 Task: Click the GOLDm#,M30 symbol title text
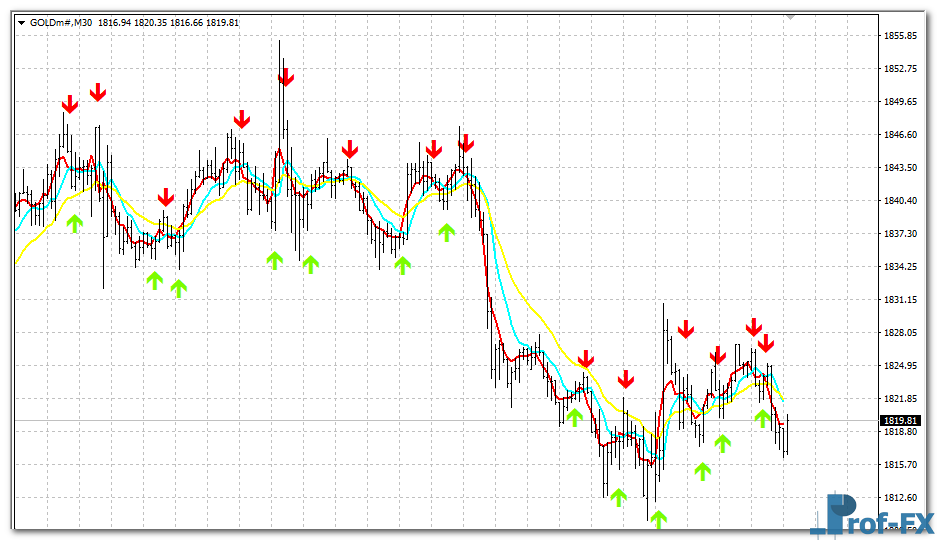(x=60, y=22)
